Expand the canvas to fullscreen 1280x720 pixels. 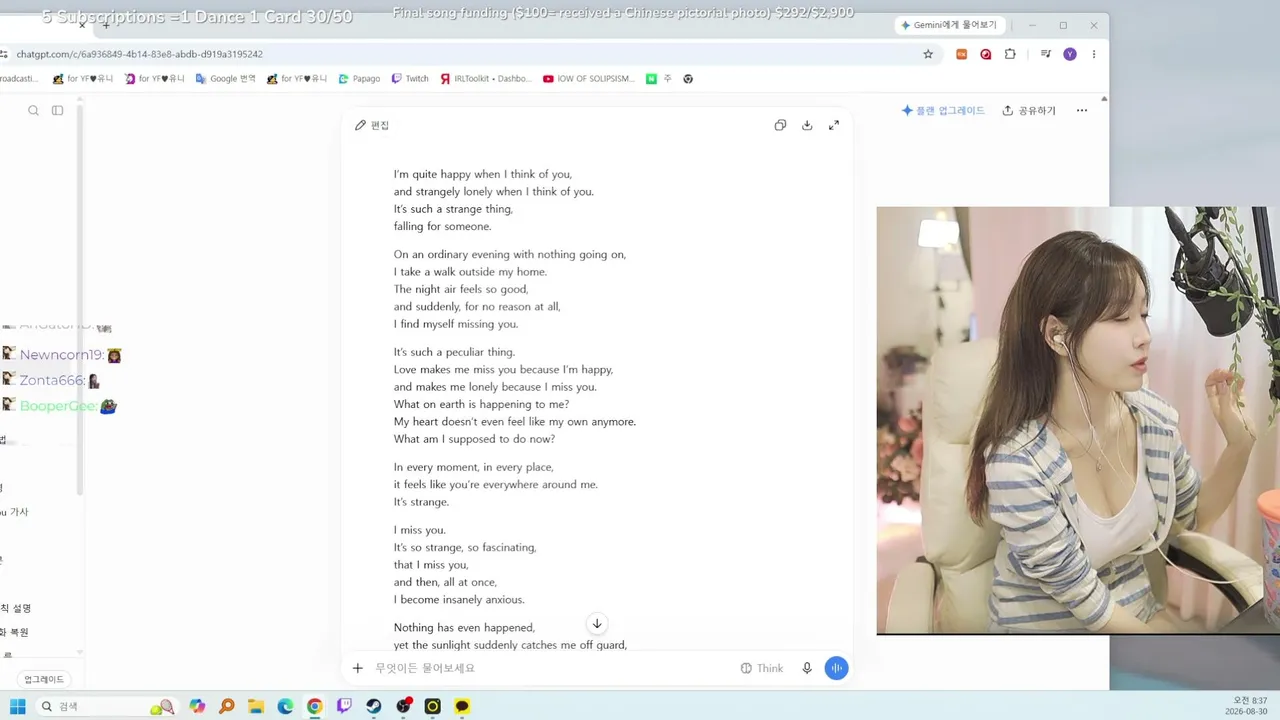tap(834, 125)
